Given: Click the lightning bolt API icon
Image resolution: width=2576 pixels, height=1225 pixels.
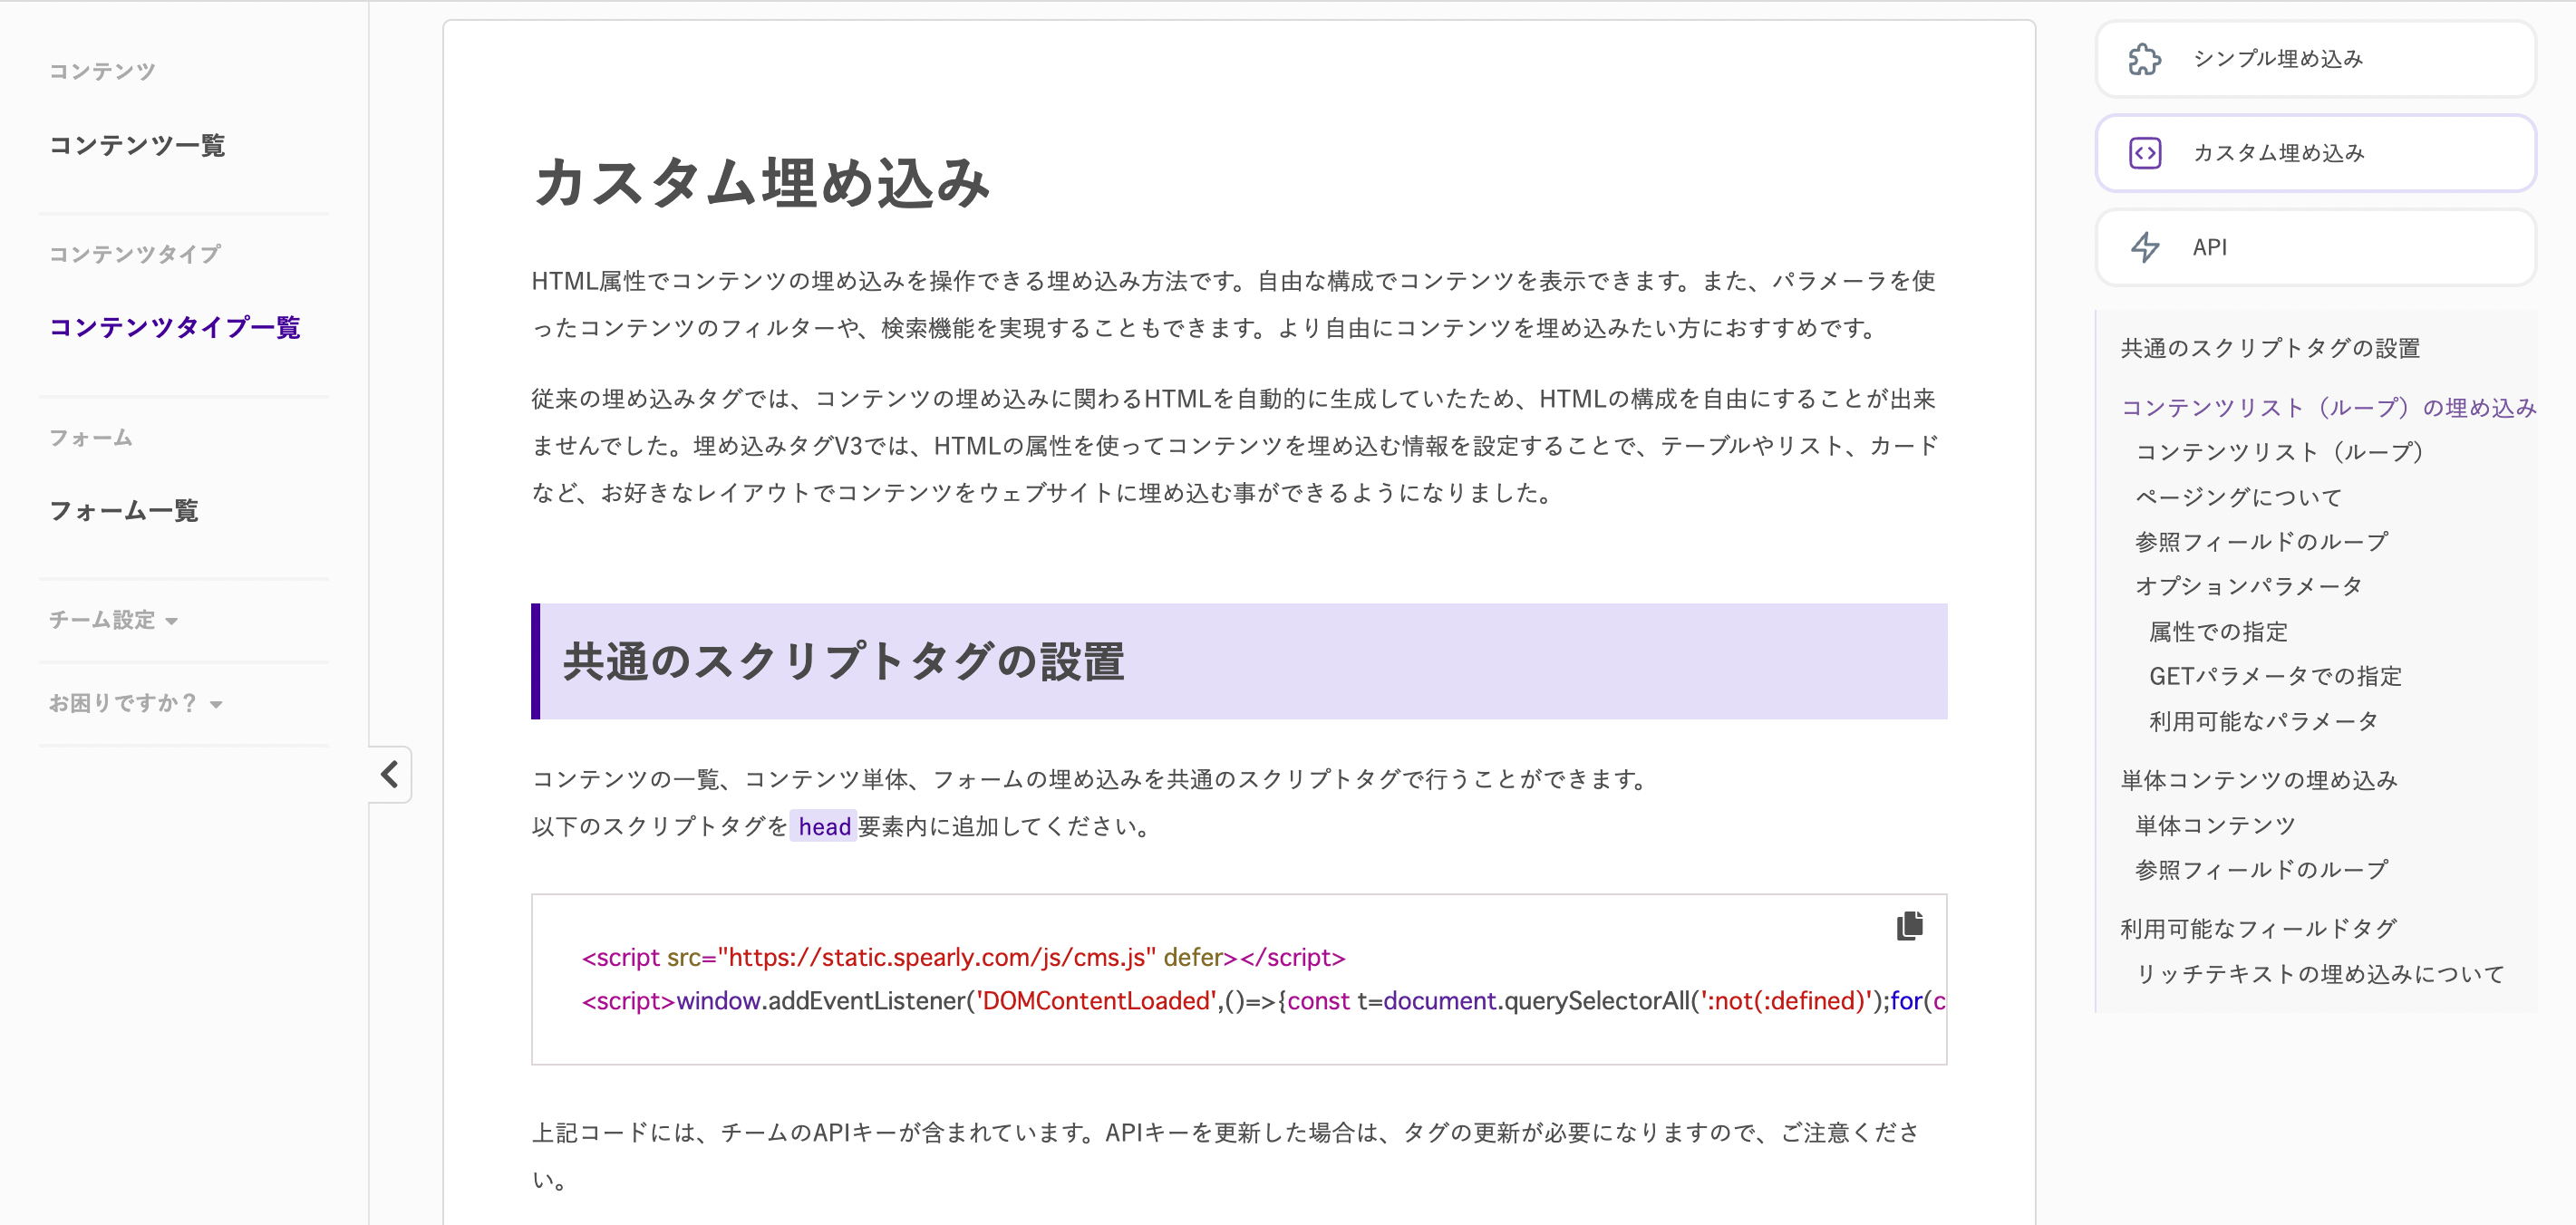Looking at the screenshot, I should (2144, 247).
